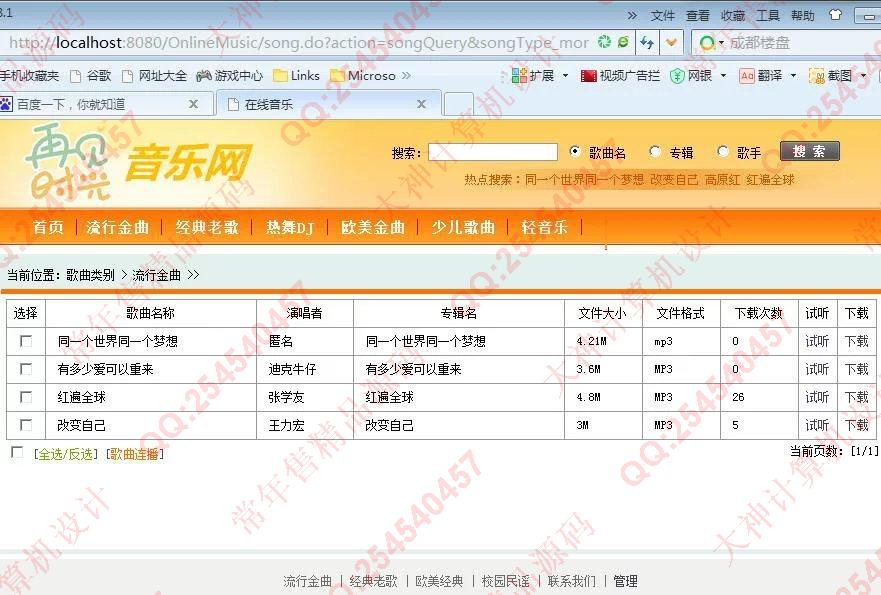This screenshot has width=881, height=595.
Task: Switch to the 百度一下 tab
Action: (106, 105)
